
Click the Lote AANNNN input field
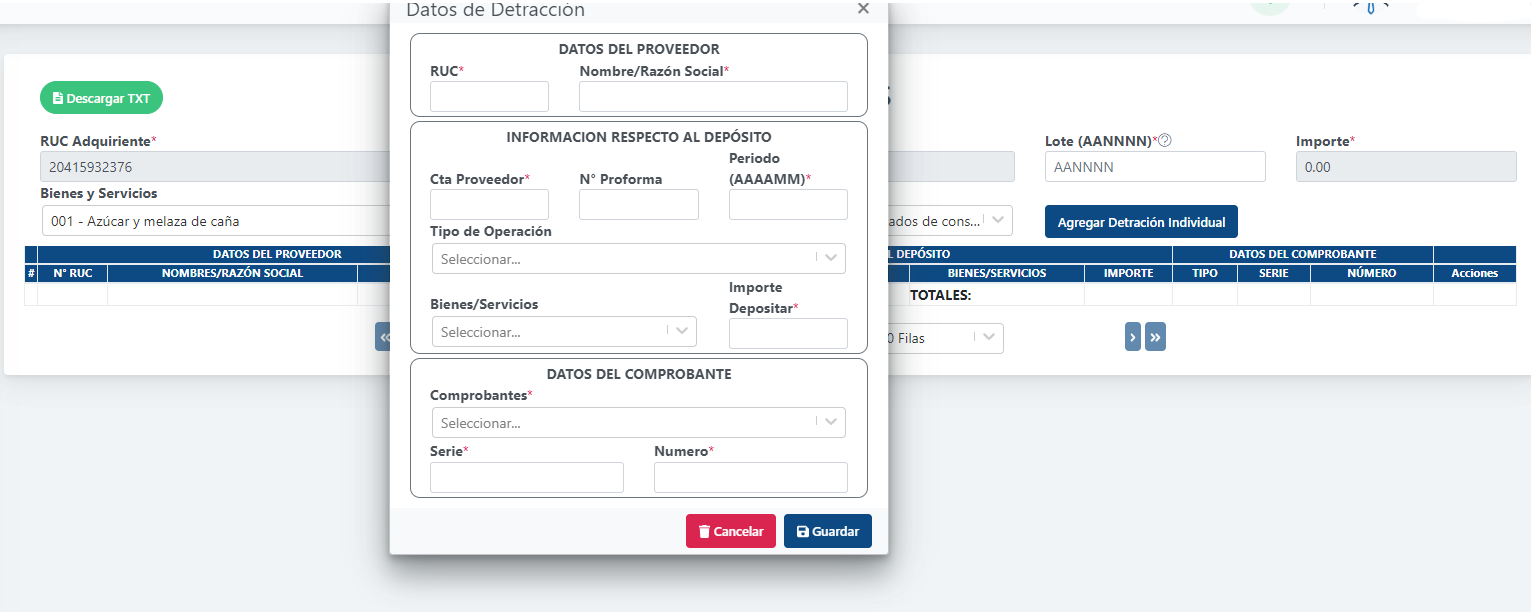click(1155, 167)
